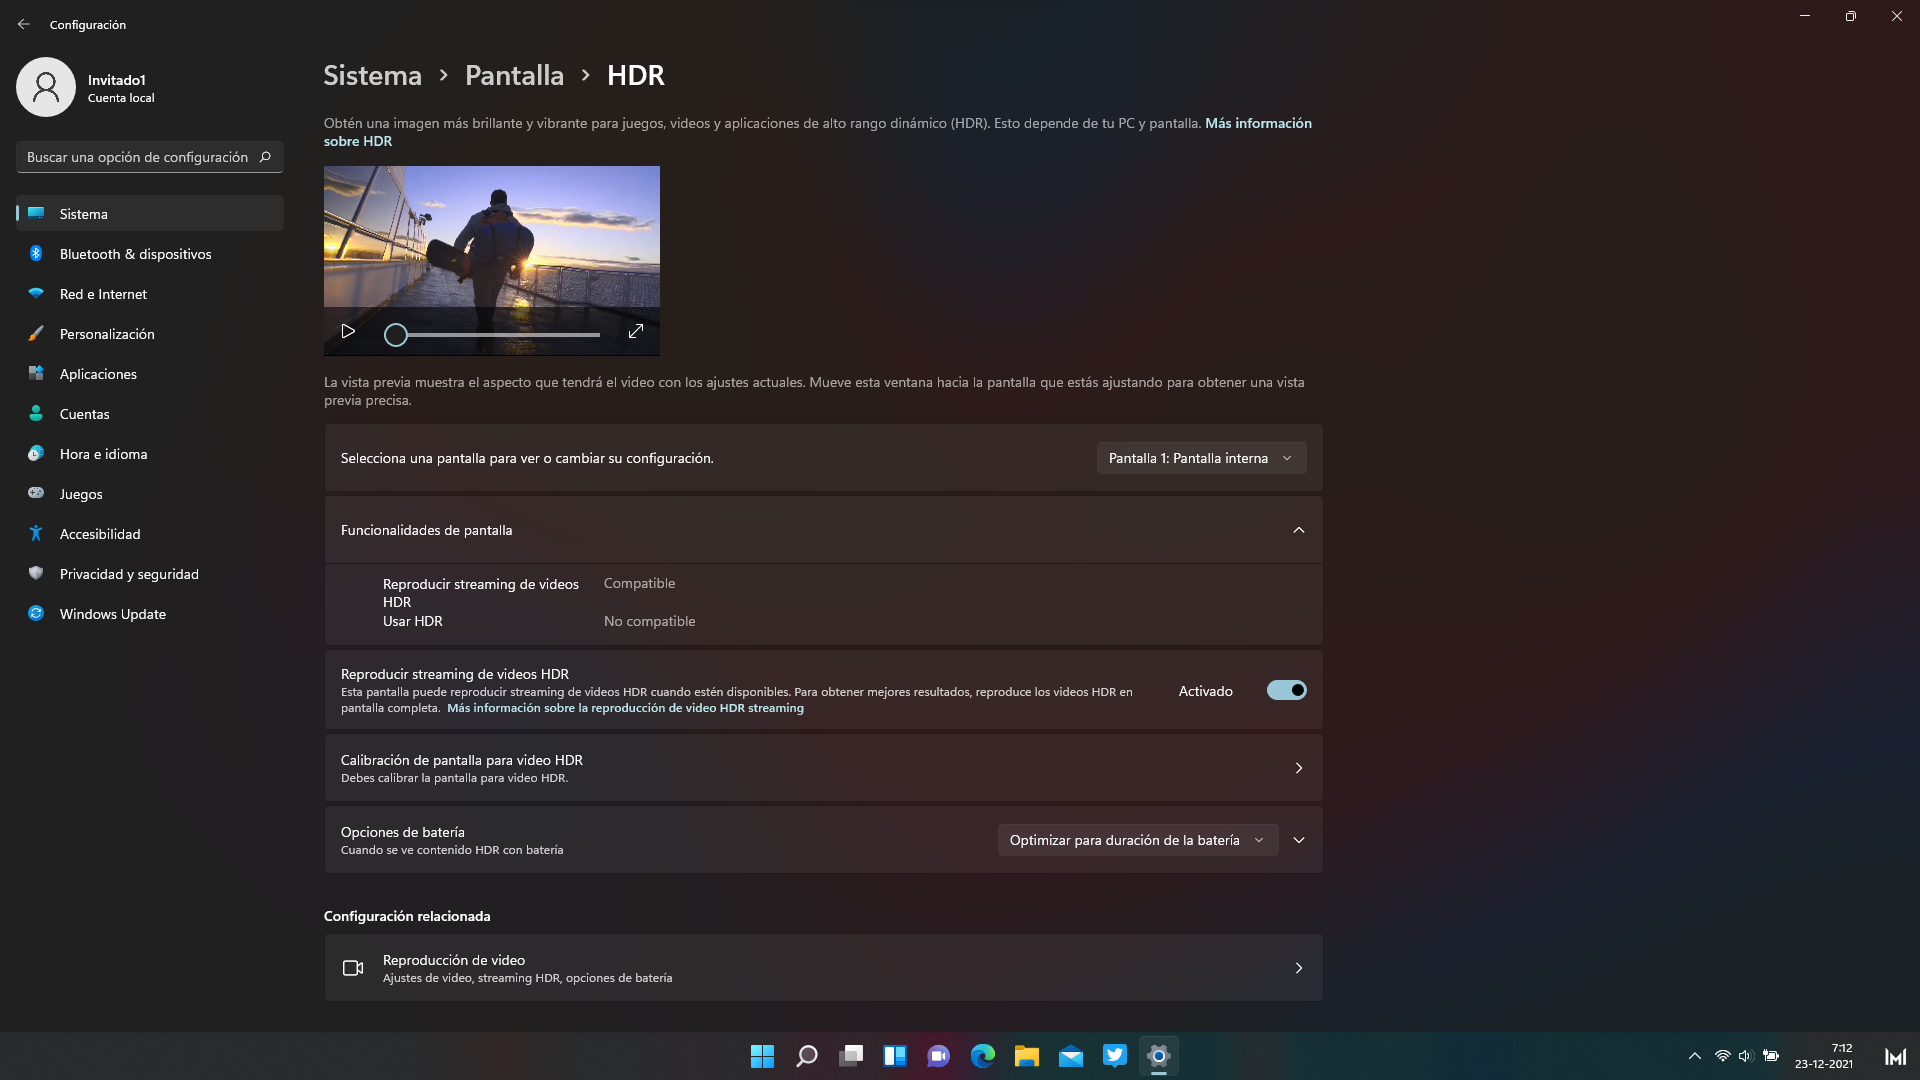This screenshot has width=1920, height=1080.
Task: Open Optimizar para duración de batería dropdown
Action: click(1137, 840)
